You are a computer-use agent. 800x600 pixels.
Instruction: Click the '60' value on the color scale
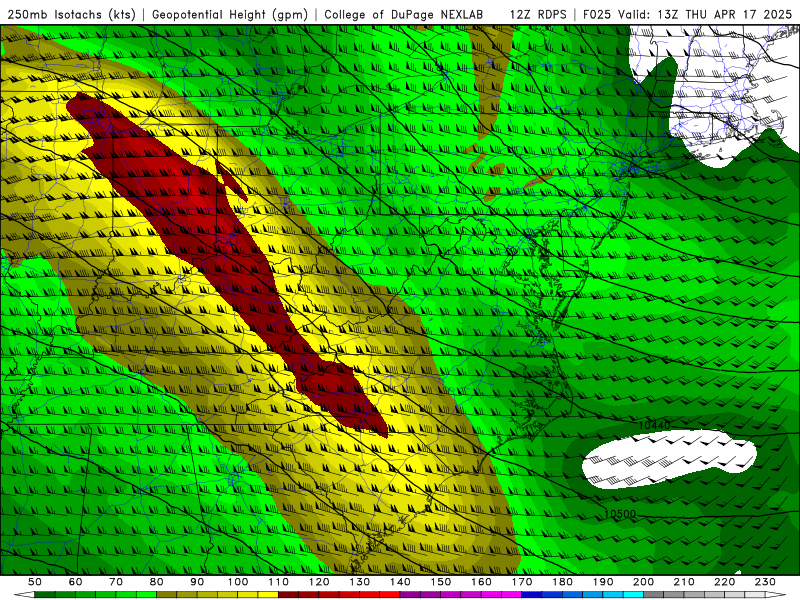pyautogui.click(x=76, y=582)
